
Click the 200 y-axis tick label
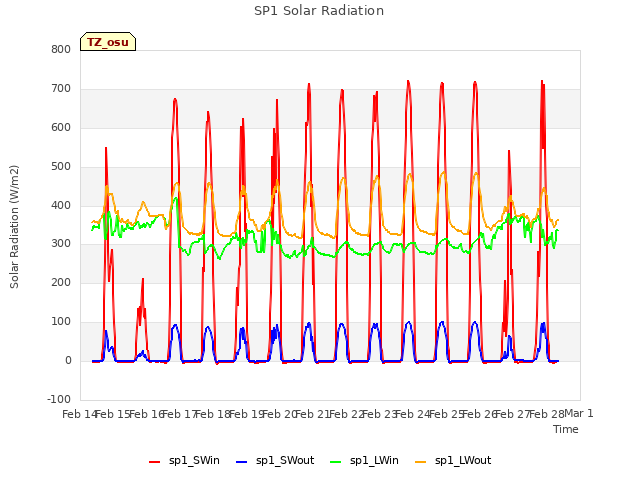click(61, 282)
